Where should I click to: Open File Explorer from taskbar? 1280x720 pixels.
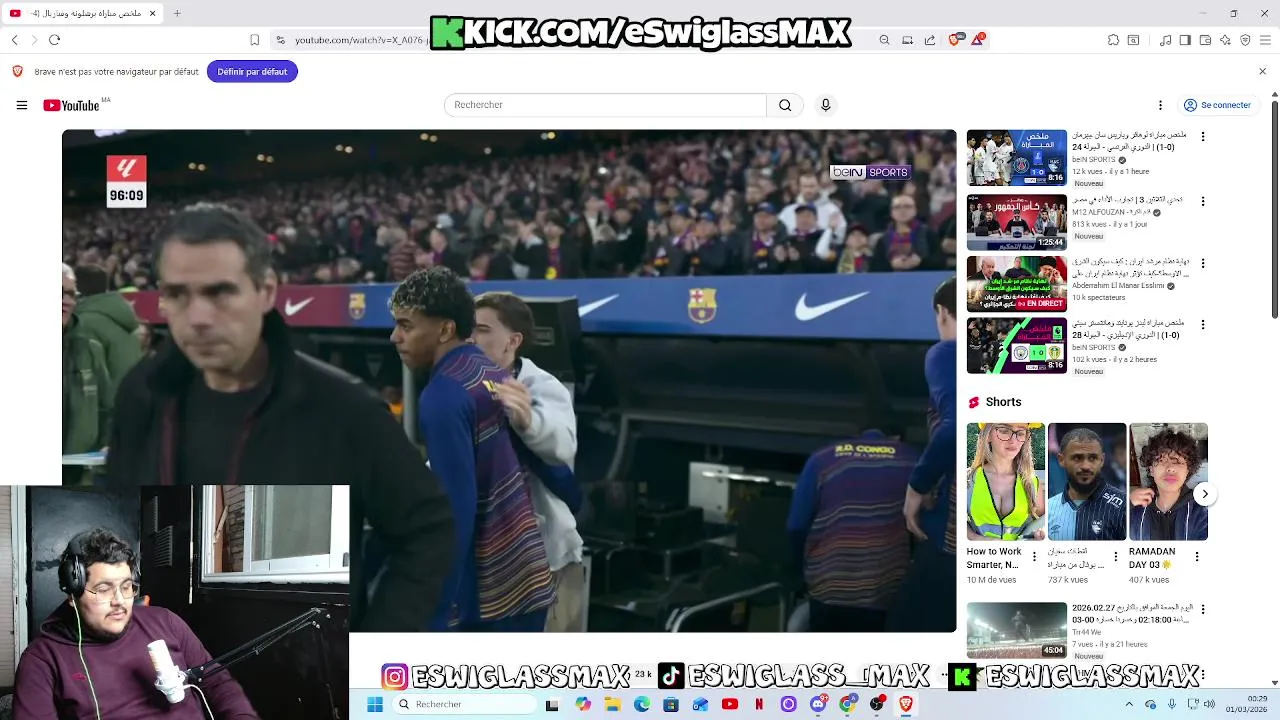612,704
